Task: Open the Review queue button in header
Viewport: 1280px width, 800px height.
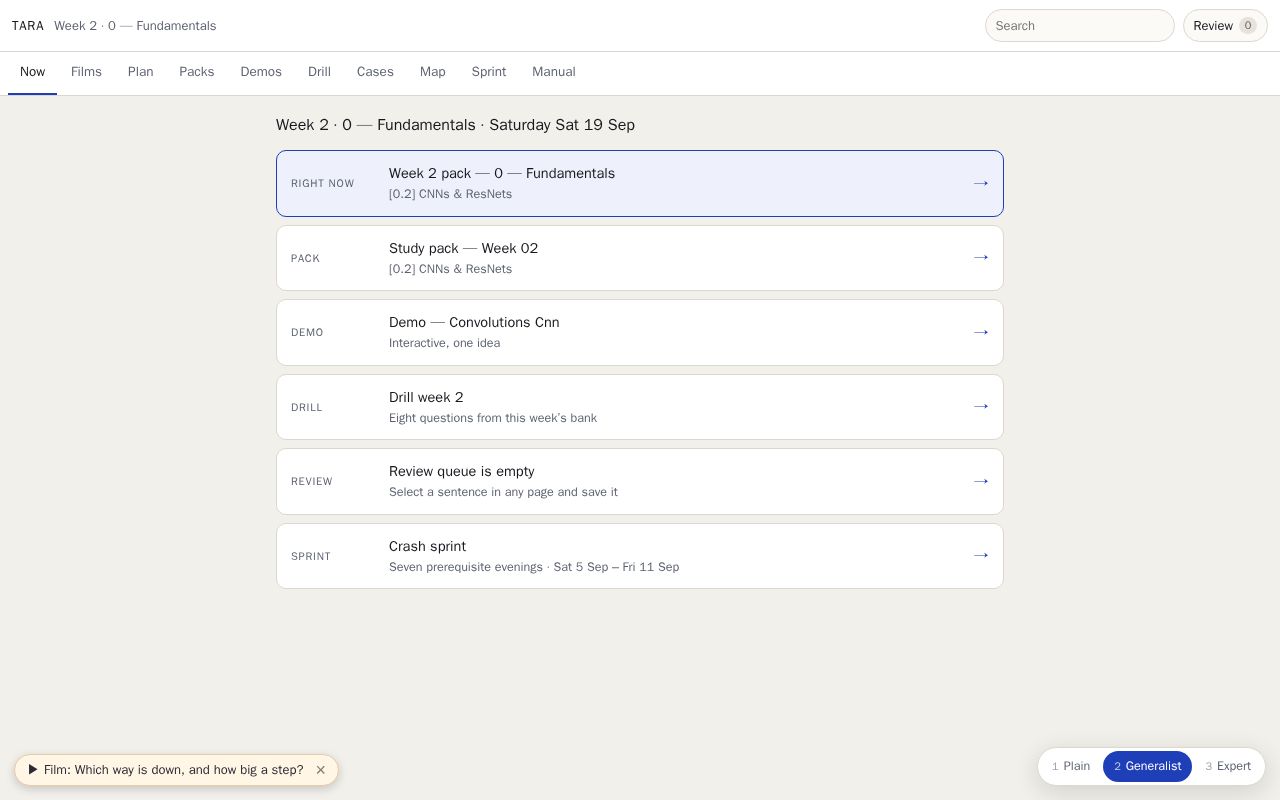Action: click(x=1225, y=26)
